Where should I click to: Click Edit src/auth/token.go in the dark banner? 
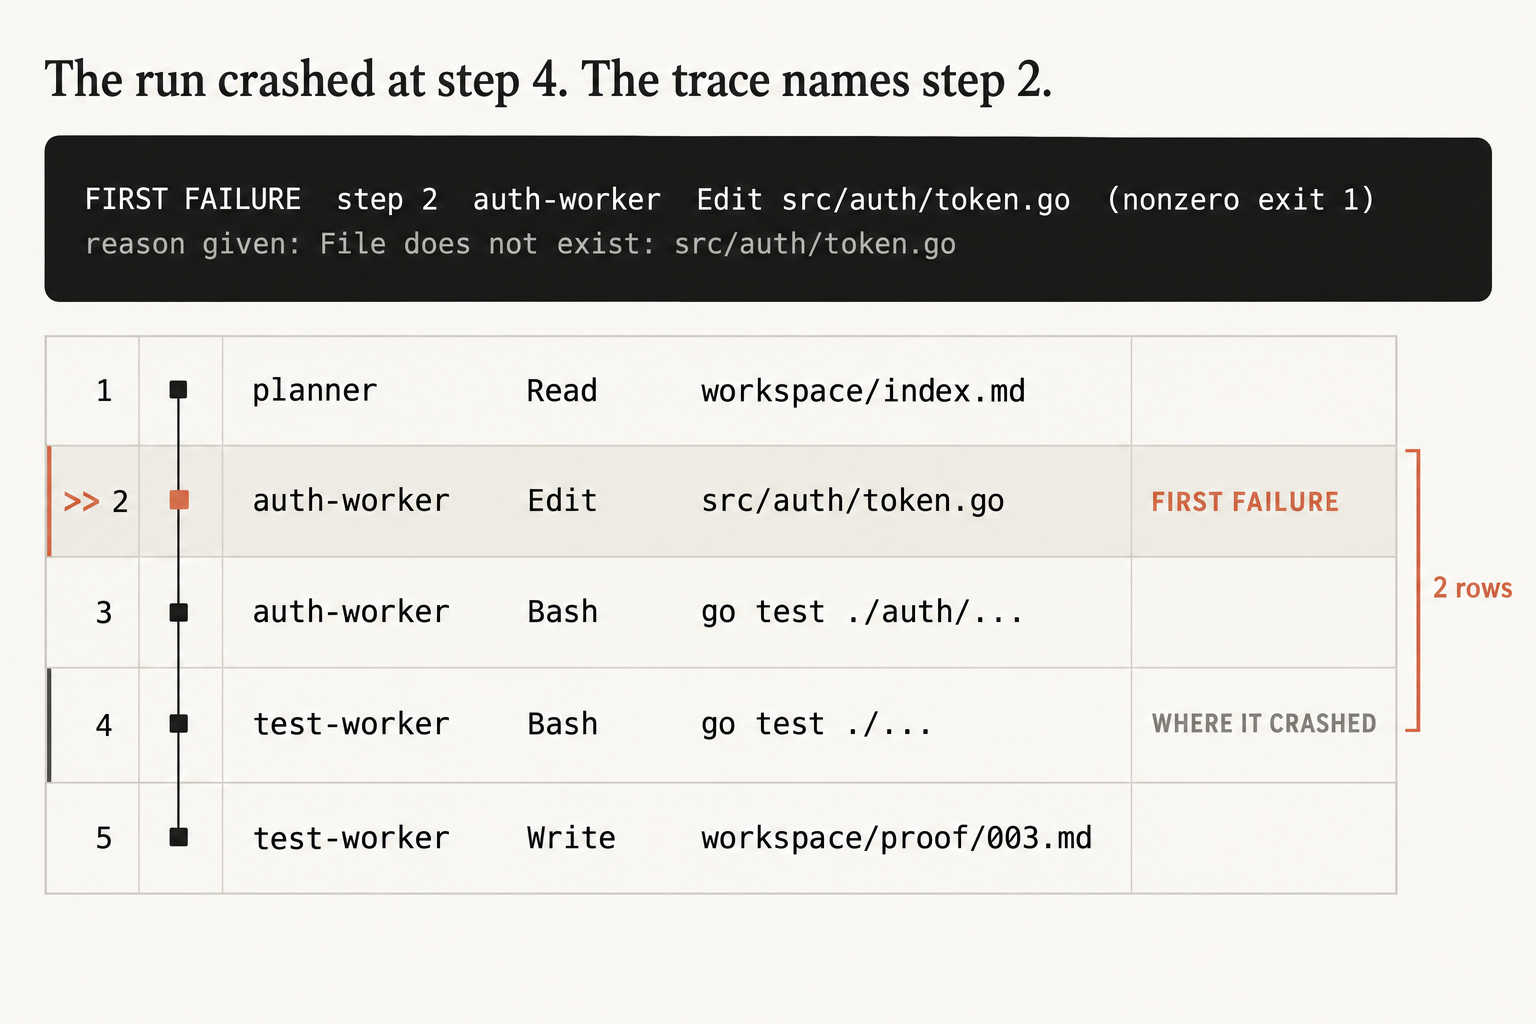(x=883, y=200)
